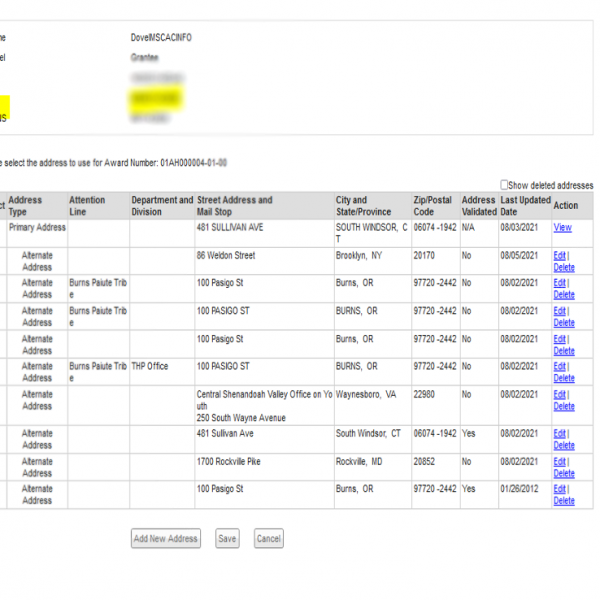600x600 pixels.
Task: Edit the alternate 481 Sullivan Ave address
Action: click(x=559, y=434)
